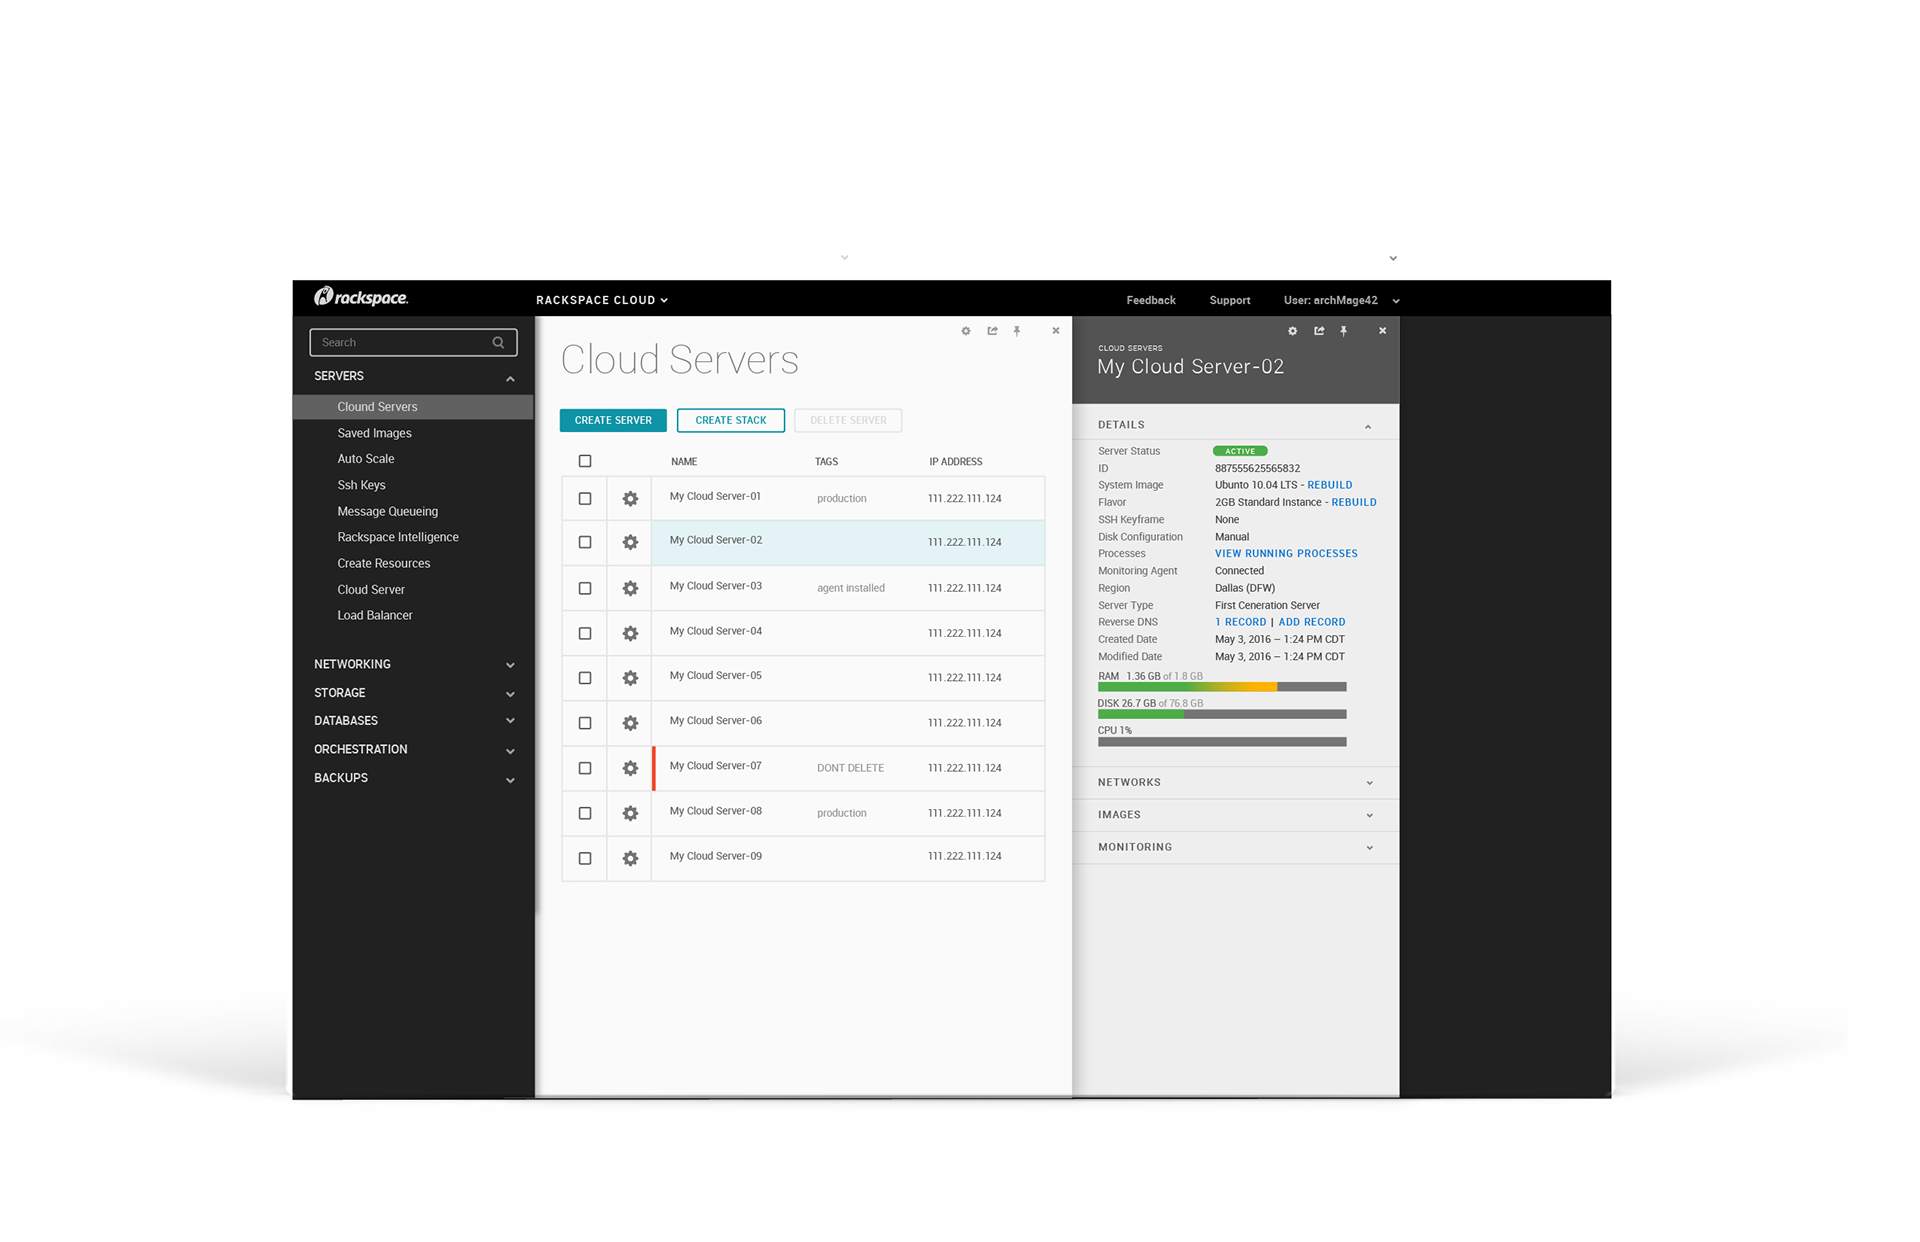Toggle the select-all servers checkbox
This screenshot has width=1920, height=1242.
click(x=585, y=461)
